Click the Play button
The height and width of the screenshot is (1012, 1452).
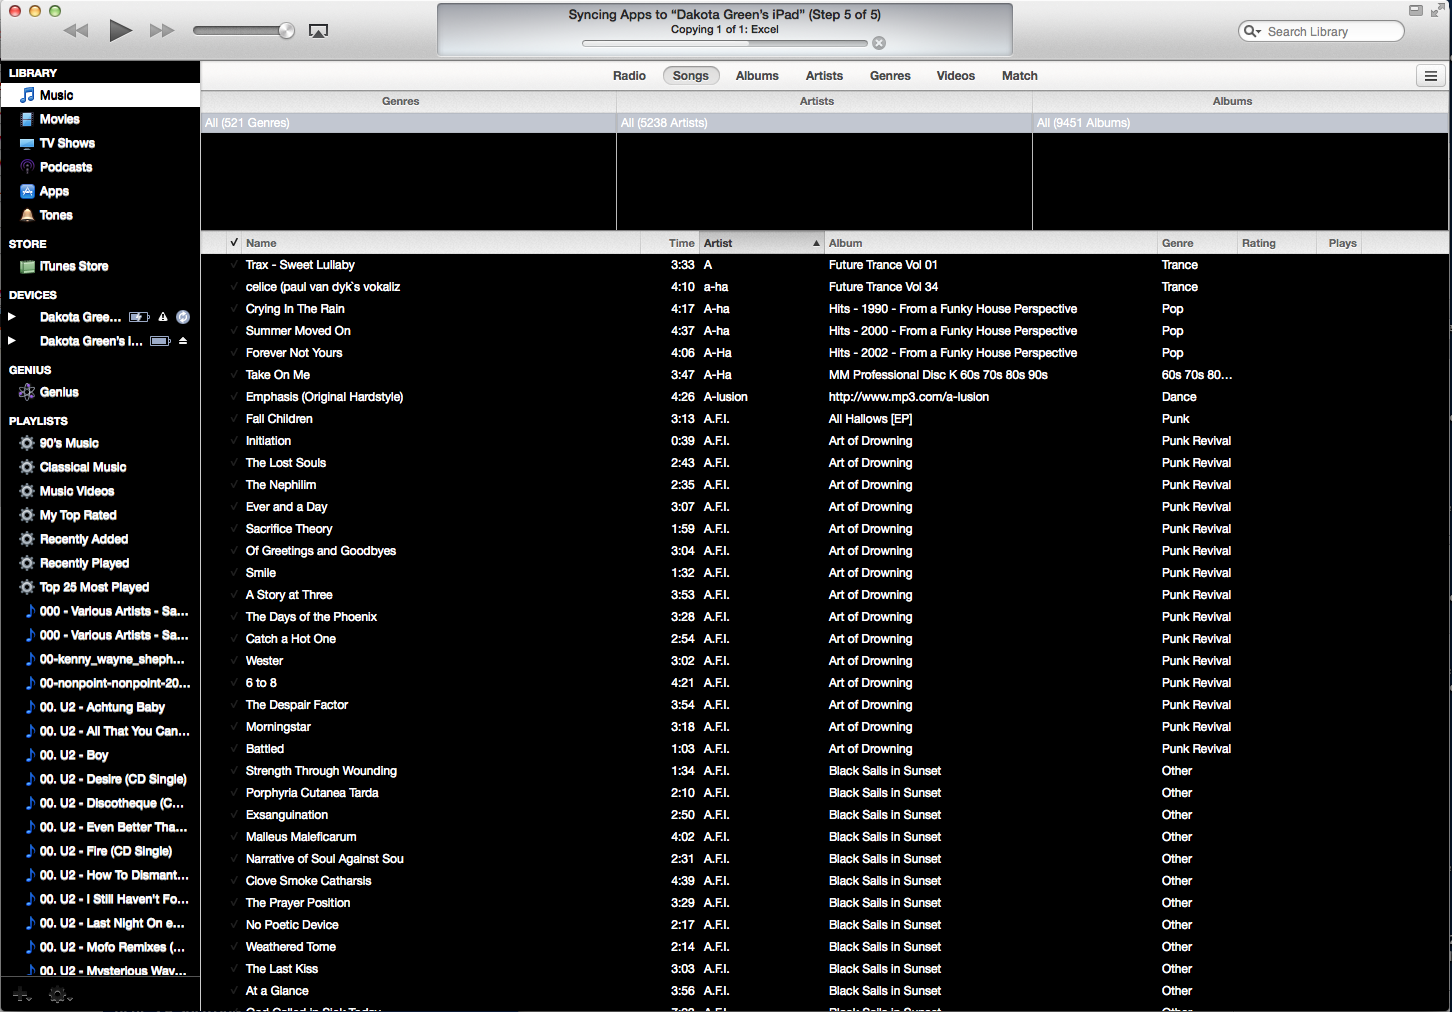click(120, 30)
